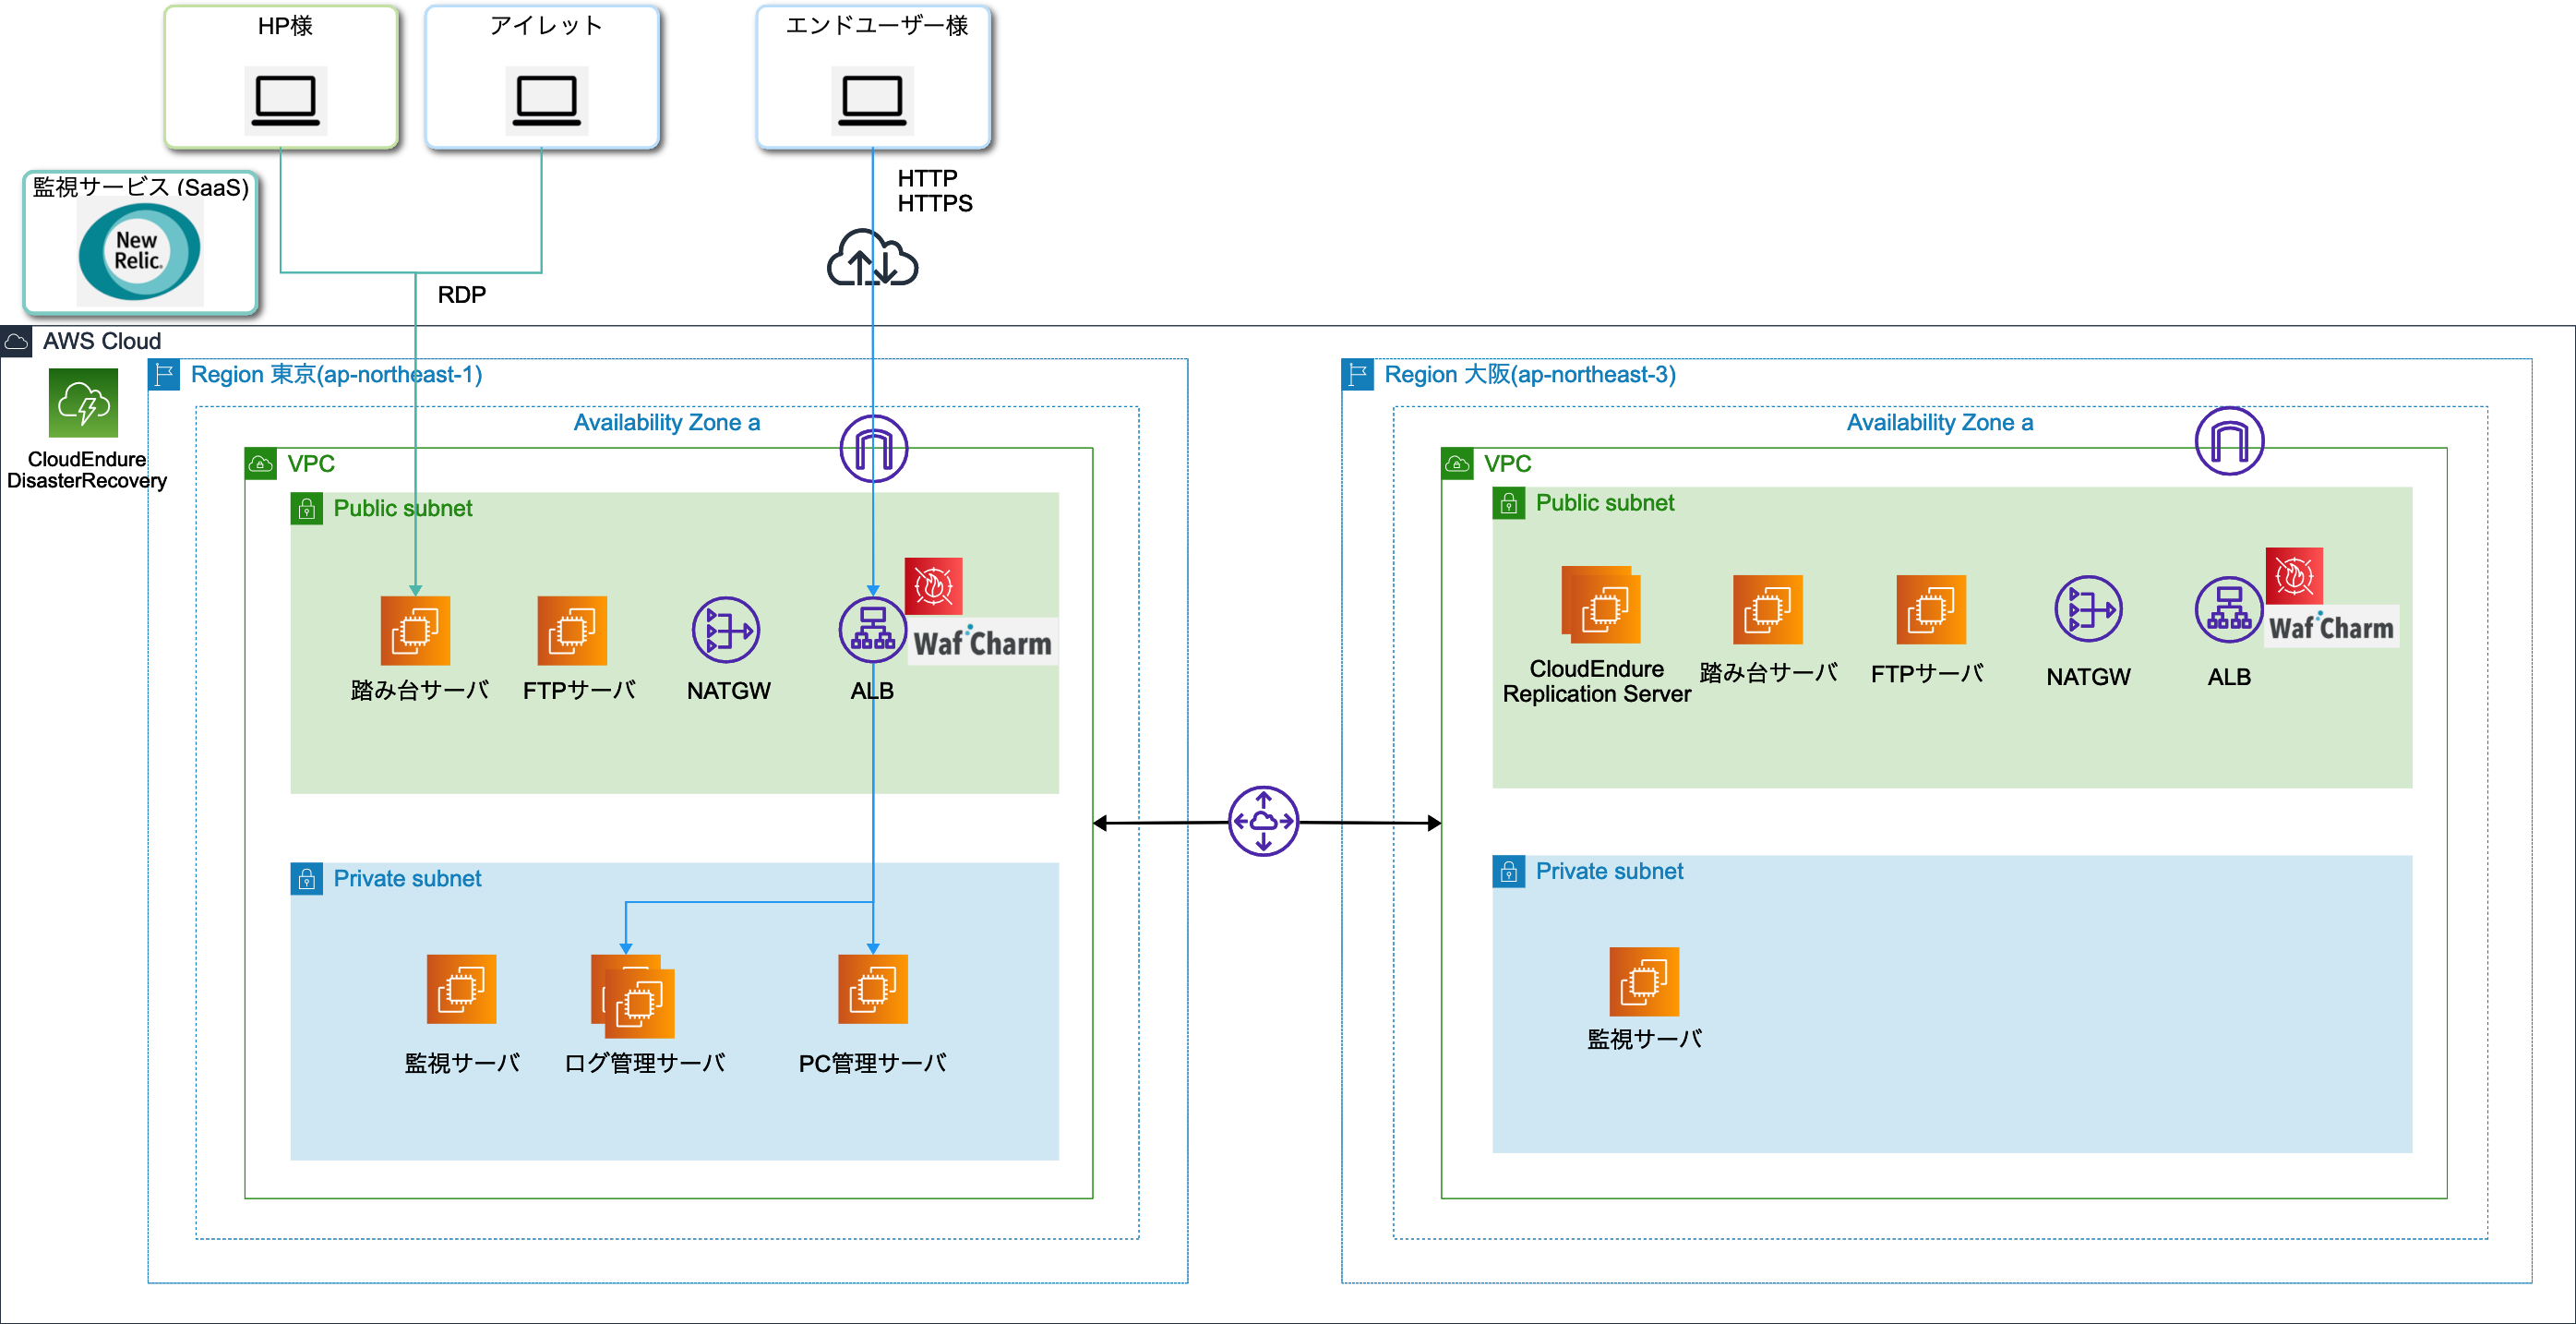Select the PC管理サーバ EC2 icon

tap(872, 989)
